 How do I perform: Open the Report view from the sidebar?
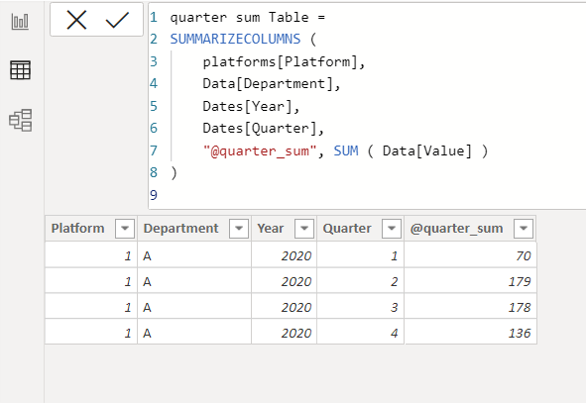point(20,22)
